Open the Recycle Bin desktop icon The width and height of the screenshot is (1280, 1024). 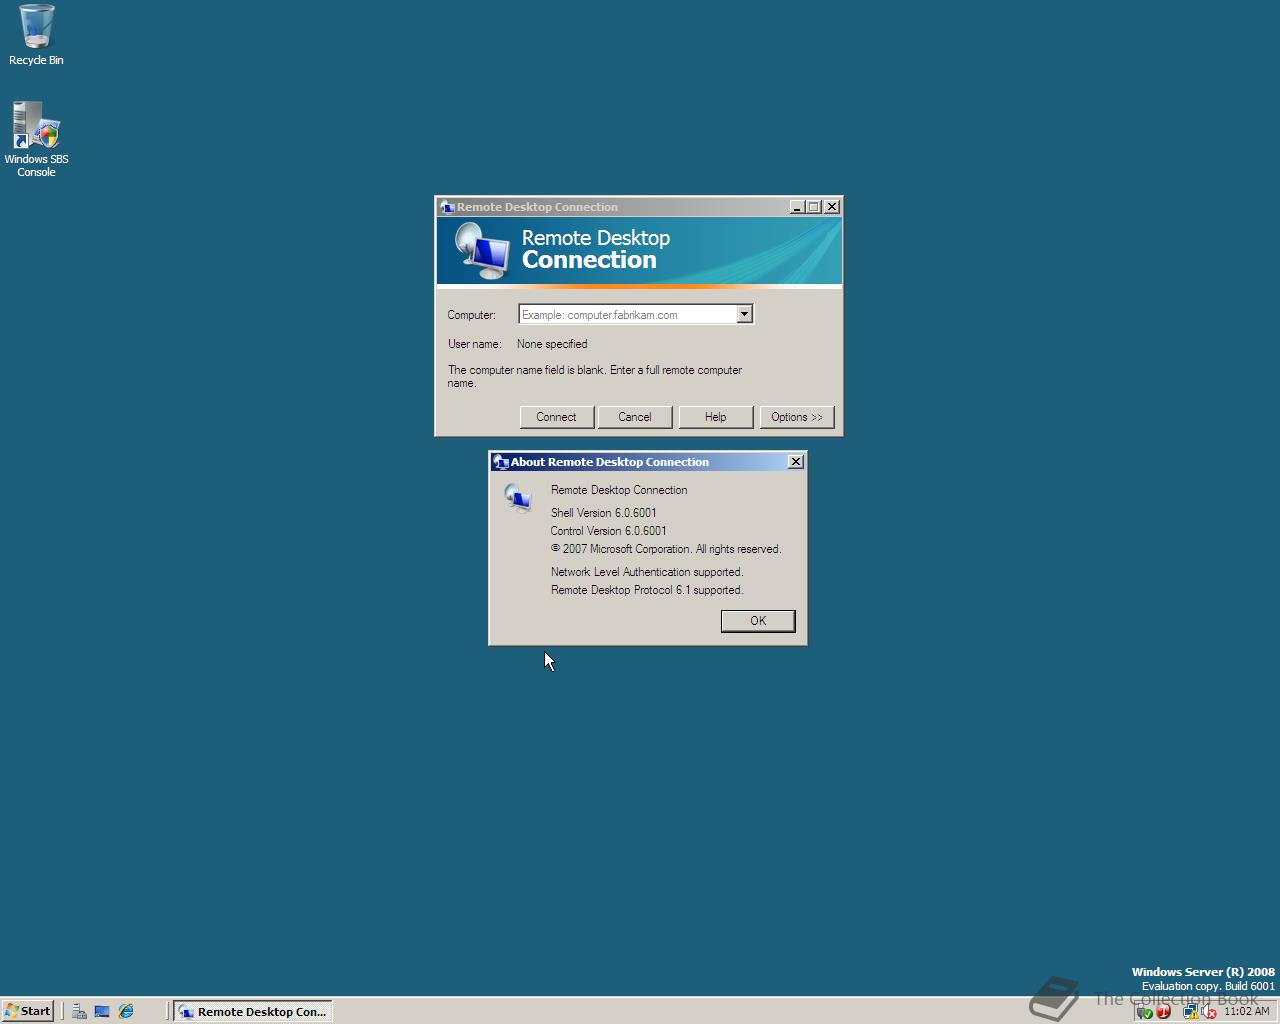coord(36,35)
